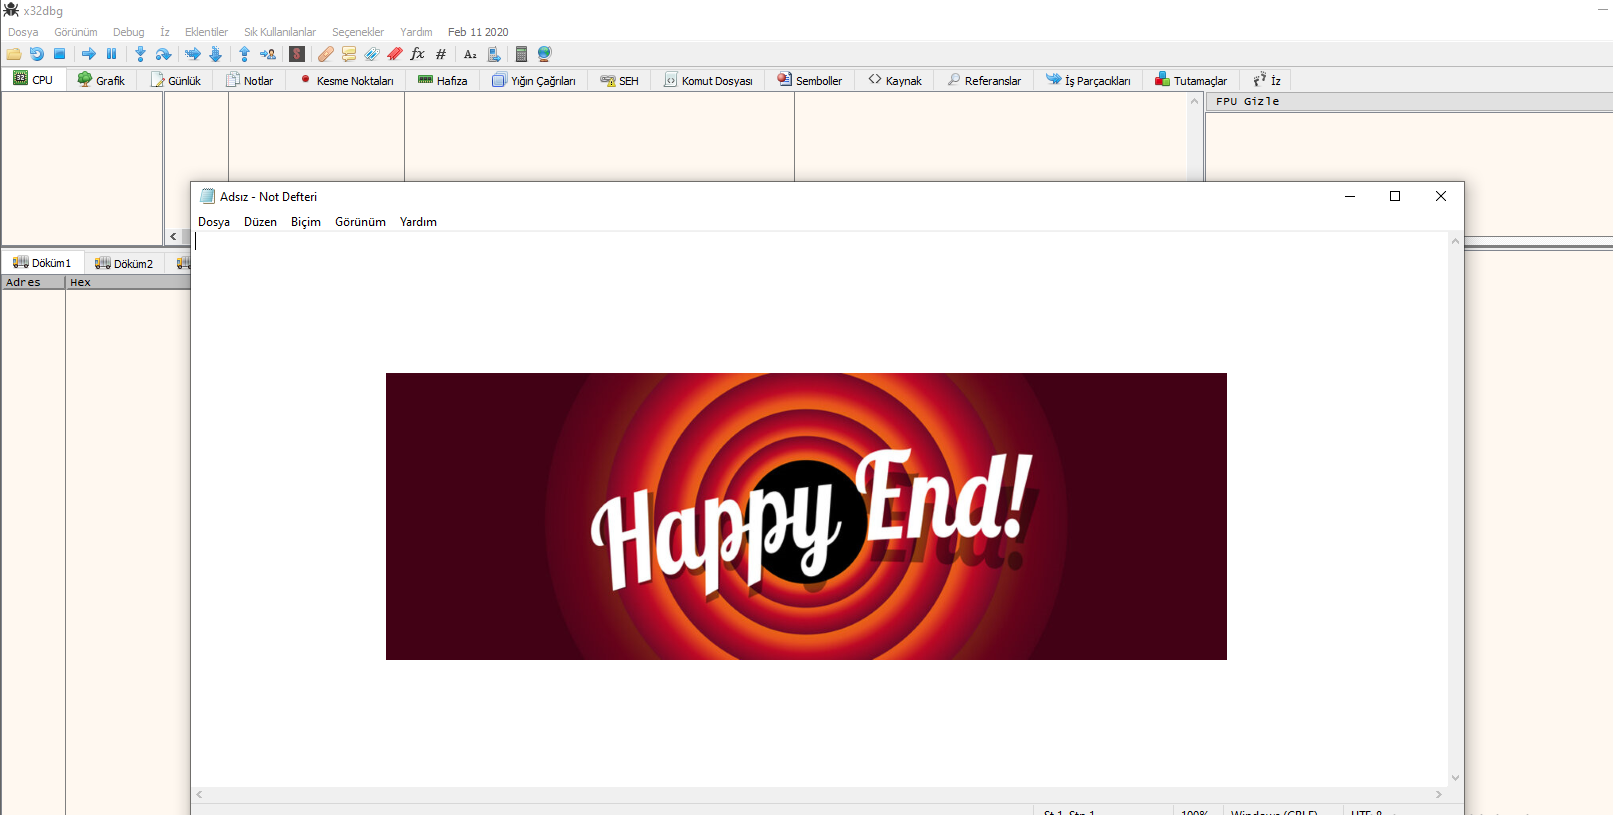Click the Run to User Code icon
The width and height of the screenshot is (1613, 815).
pos(268,54)
